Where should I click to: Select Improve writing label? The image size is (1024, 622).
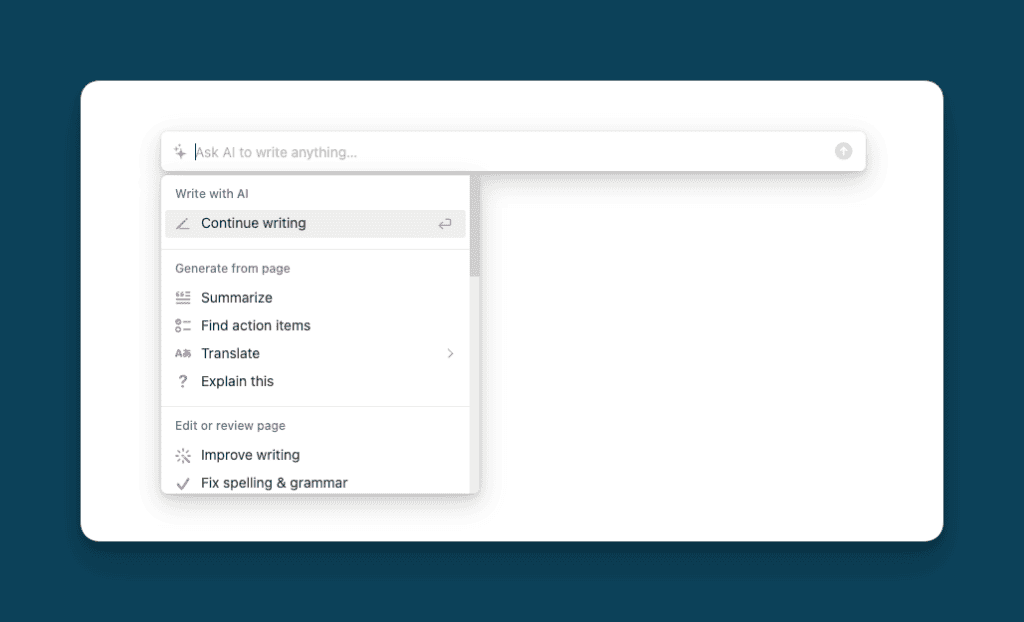pos(250,456)
